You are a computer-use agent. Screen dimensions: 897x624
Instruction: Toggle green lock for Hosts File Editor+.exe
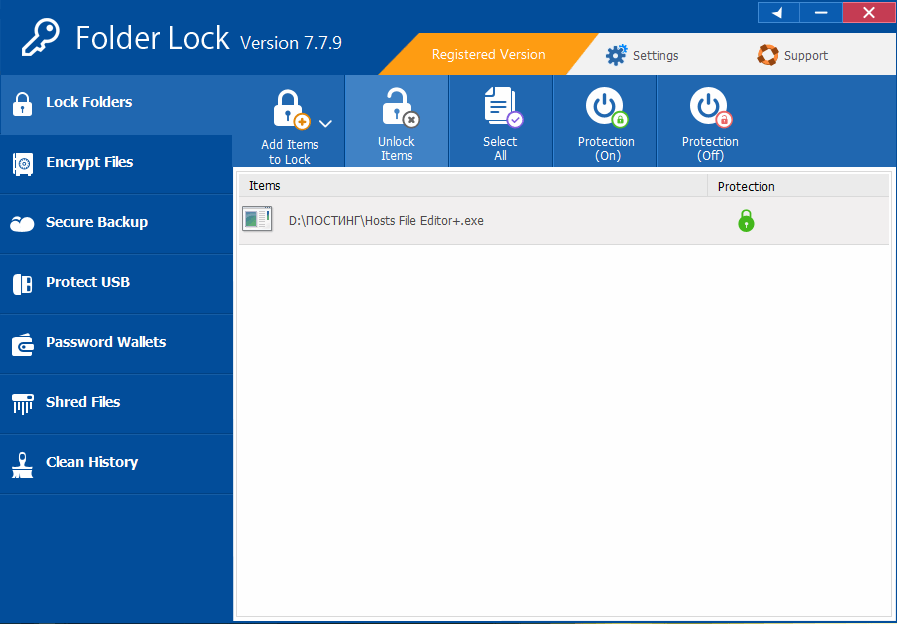click(x=746, y=221)
